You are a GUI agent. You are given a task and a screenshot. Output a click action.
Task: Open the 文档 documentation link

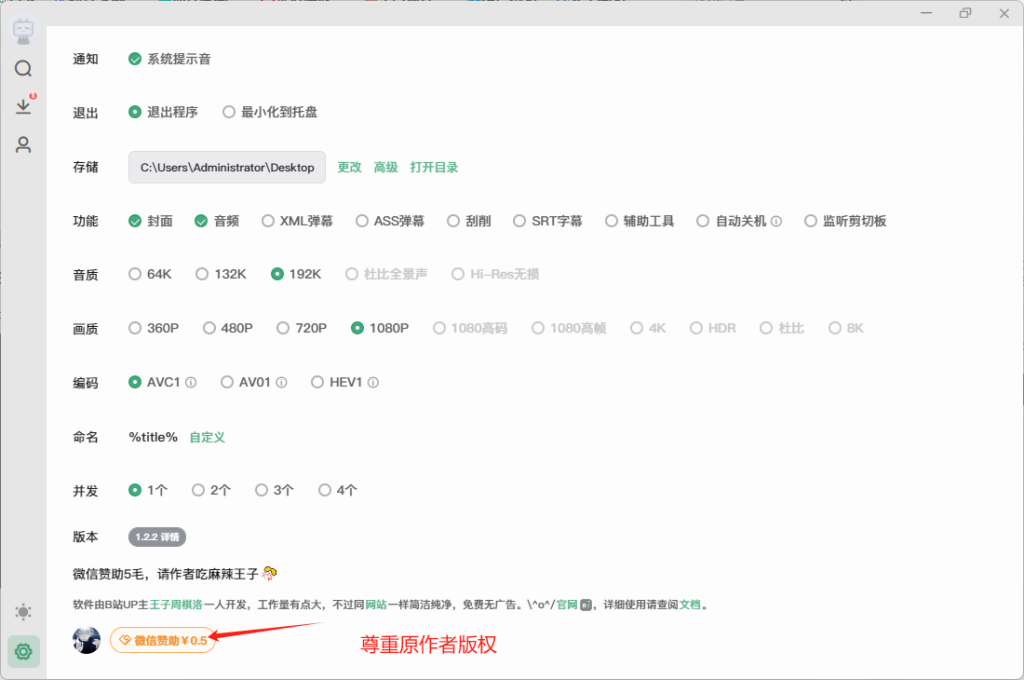click(690, 604)
